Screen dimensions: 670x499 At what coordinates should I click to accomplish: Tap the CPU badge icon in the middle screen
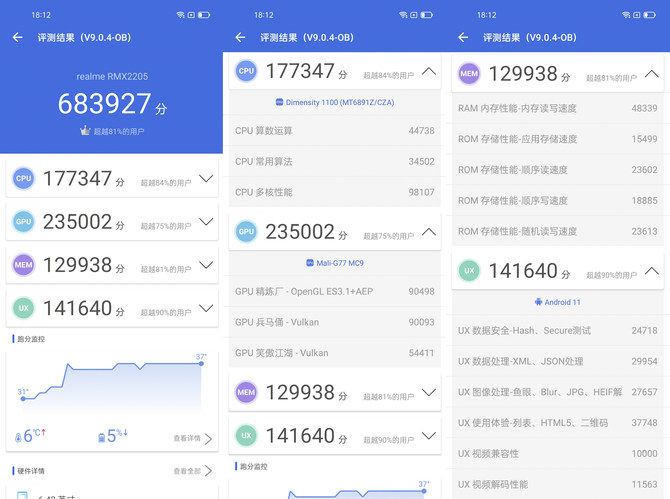246,71
